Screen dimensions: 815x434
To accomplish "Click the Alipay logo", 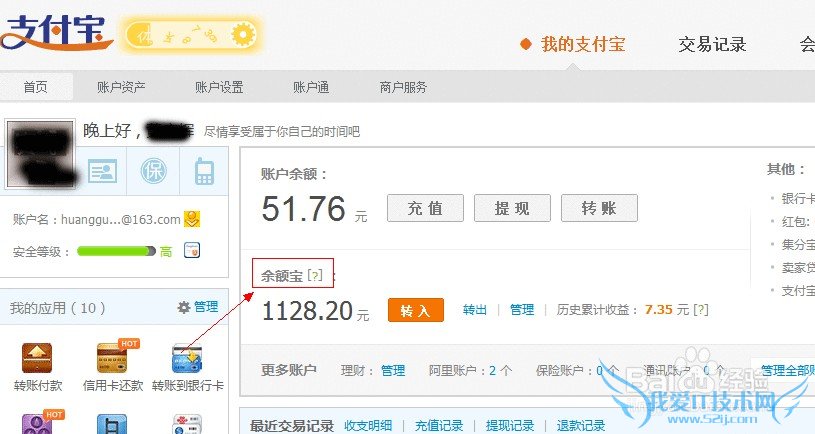I will (x=55, y=33).
